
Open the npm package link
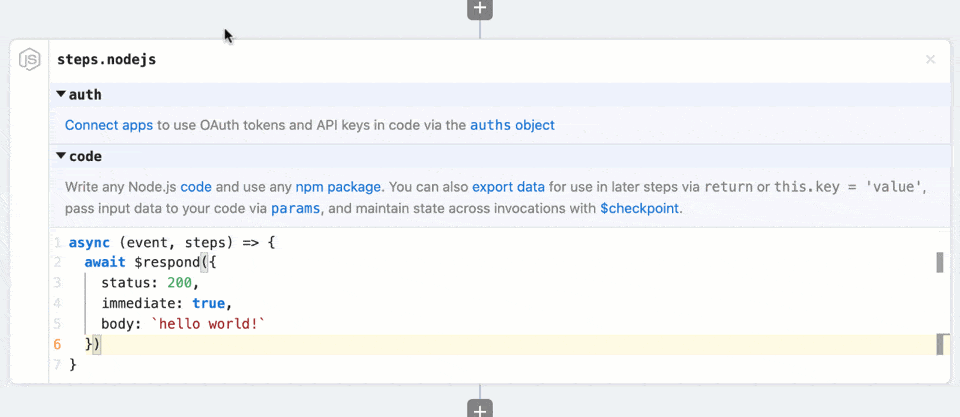[x=338, y=187]
